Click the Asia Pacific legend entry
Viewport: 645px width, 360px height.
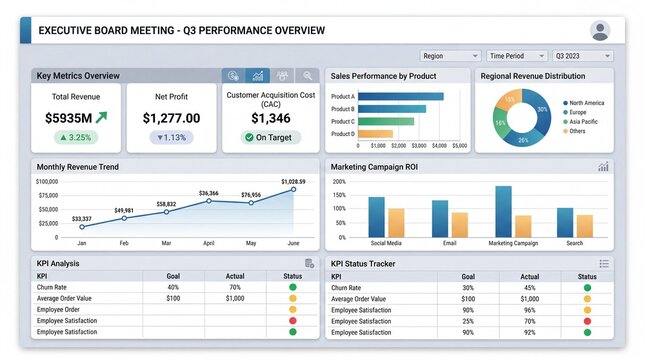(x=580, y=122)
